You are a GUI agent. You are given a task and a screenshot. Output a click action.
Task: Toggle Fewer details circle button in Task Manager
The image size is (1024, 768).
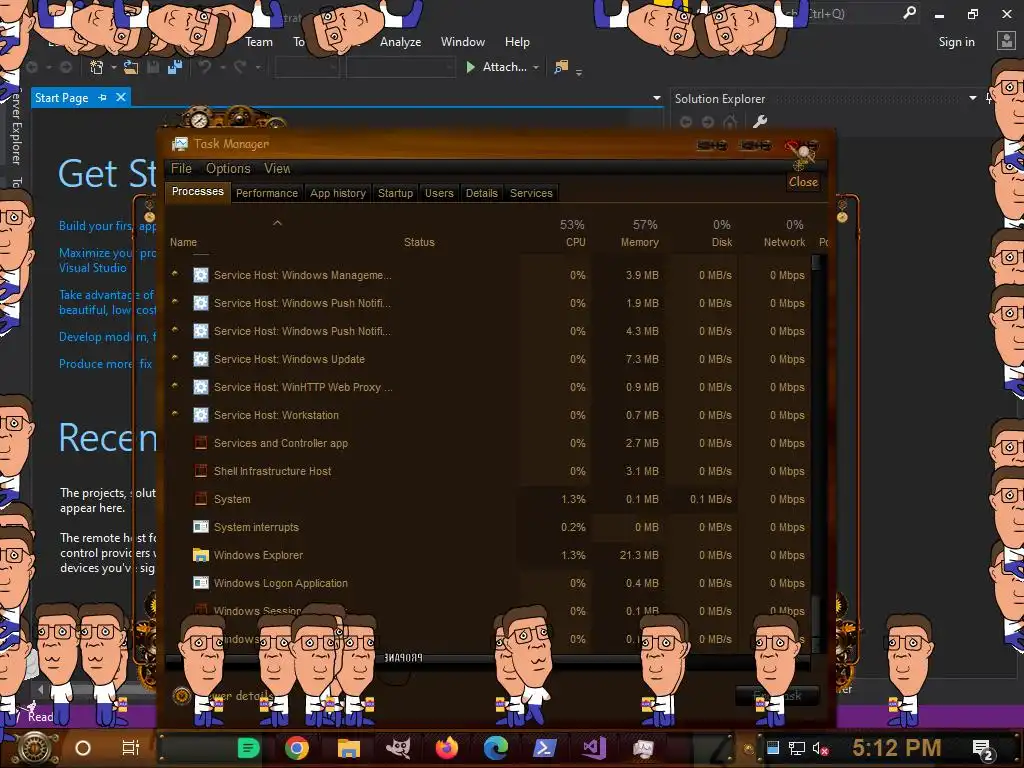coord(182,696)
